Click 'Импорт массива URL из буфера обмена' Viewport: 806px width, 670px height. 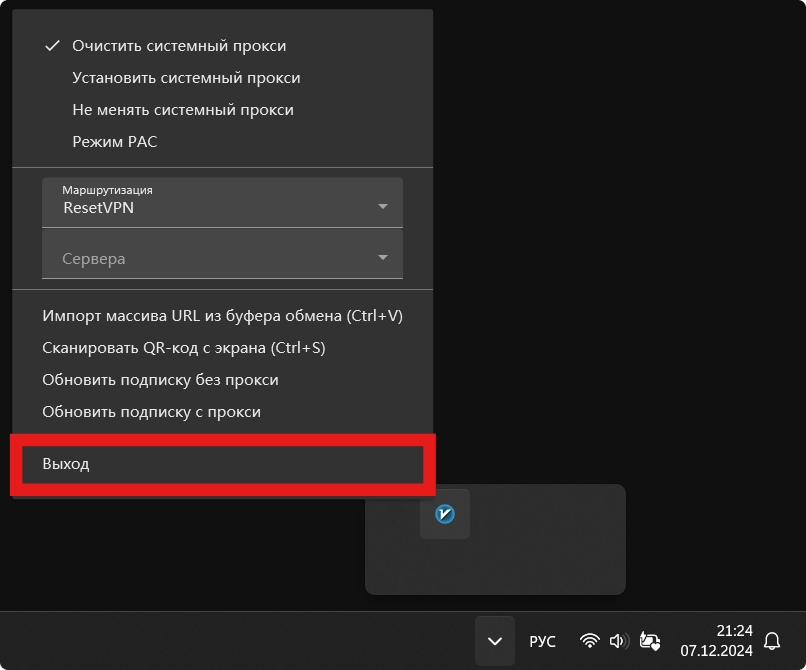click(222, 316)
